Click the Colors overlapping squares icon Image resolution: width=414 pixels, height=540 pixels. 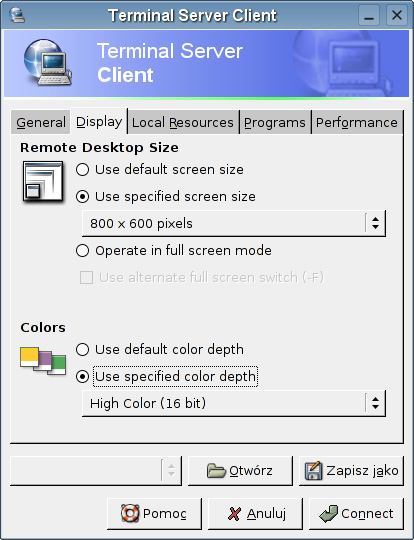[43, 361]
